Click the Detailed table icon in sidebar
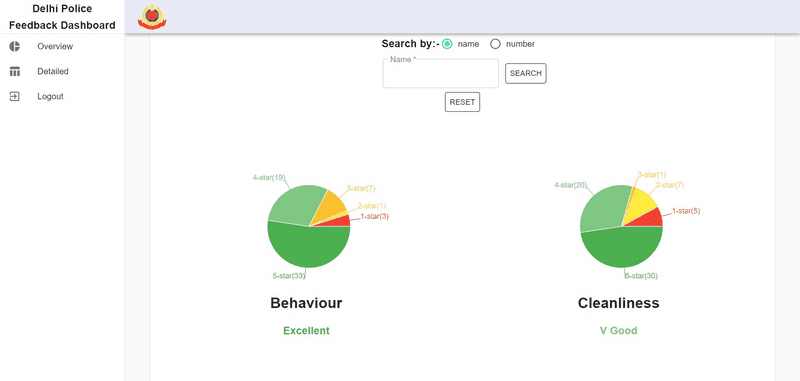This screenshot has width=800, height=381. coord(14,71)
